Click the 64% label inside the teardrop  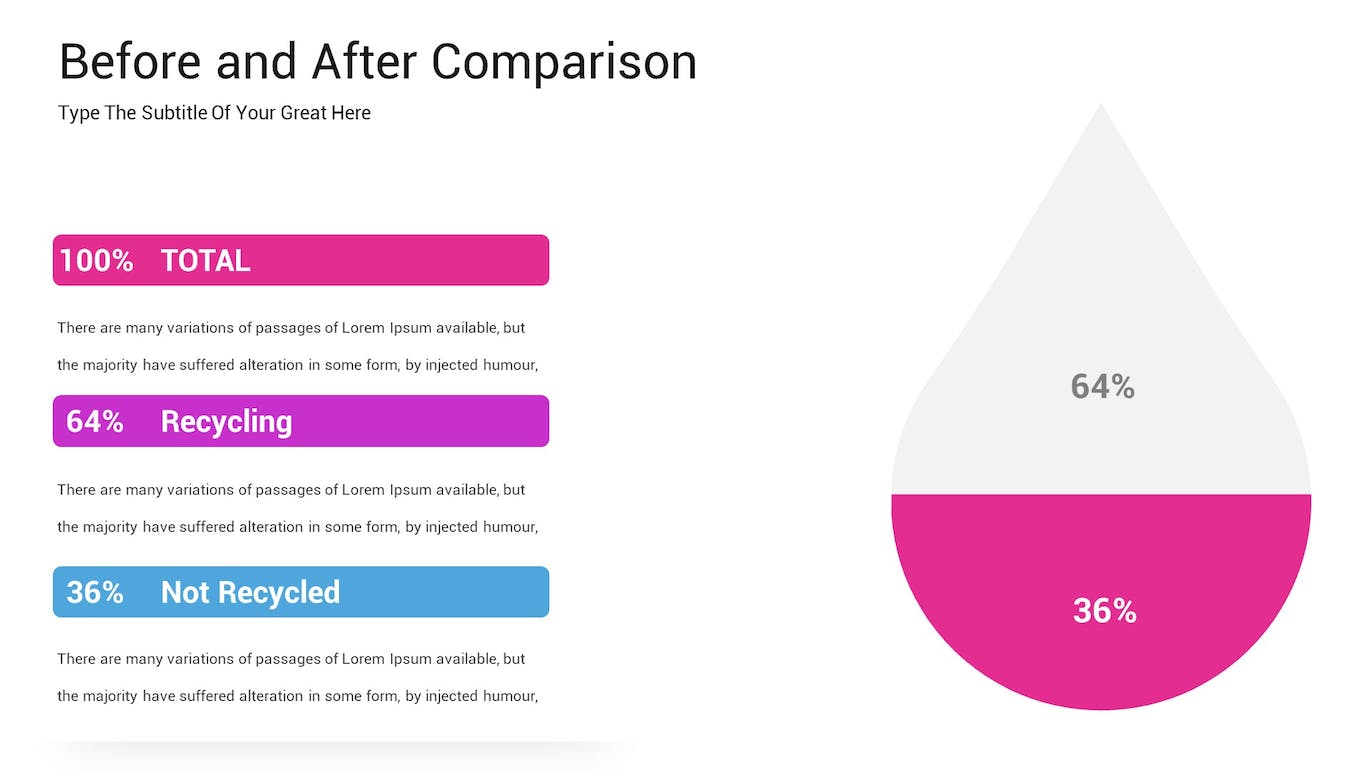[x=1102, y=387]
